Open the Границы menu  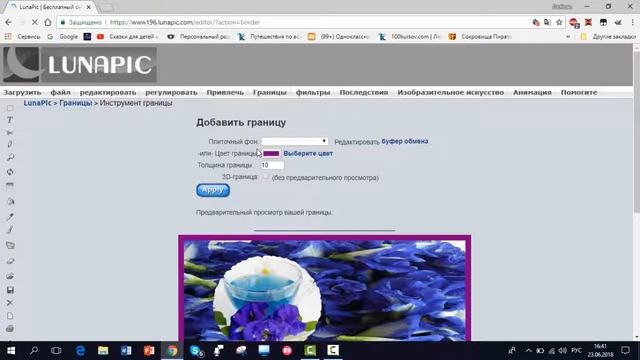pyautogui.click(x=270, y=92)
